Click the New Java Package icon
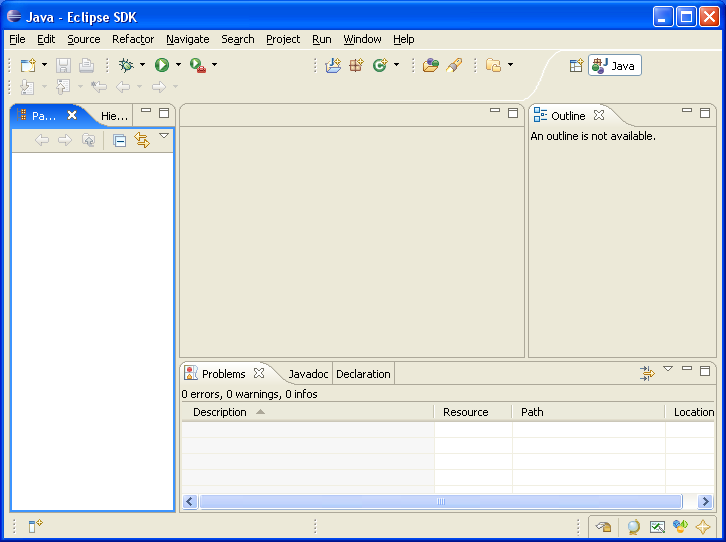This screenshot has height=542, width=726. (356, 65)
